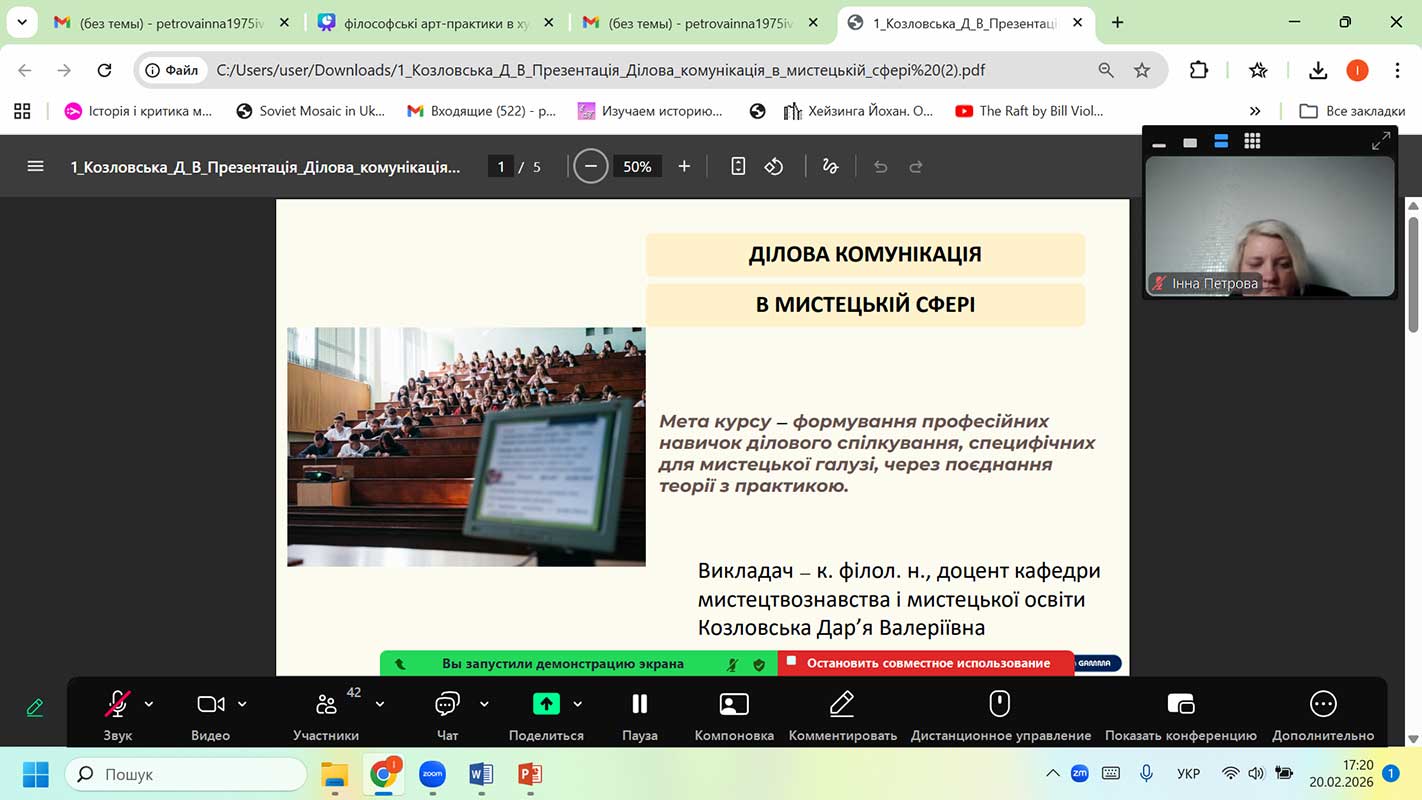
Task: Expand the audio options arrow next to Звук
Action: [149, 704]
